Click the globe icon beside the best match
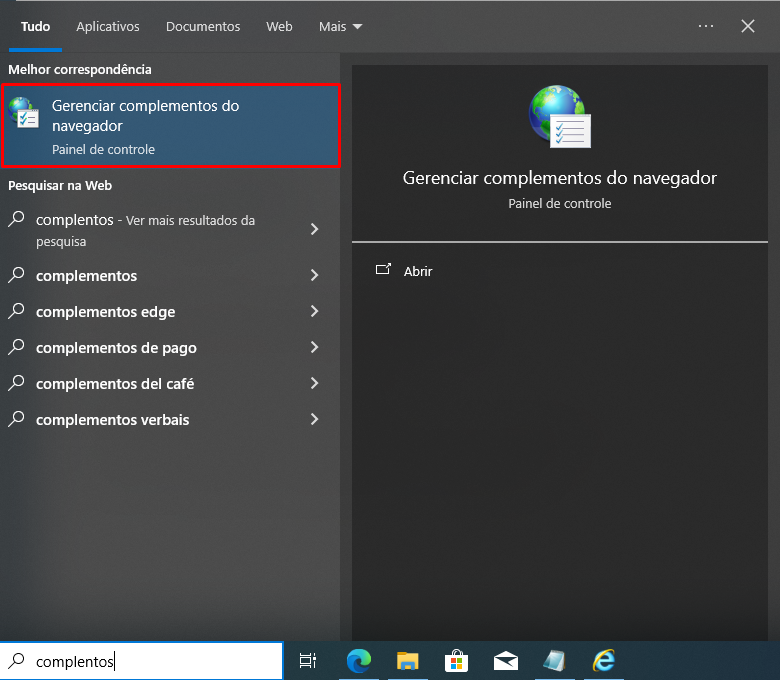 23,113
